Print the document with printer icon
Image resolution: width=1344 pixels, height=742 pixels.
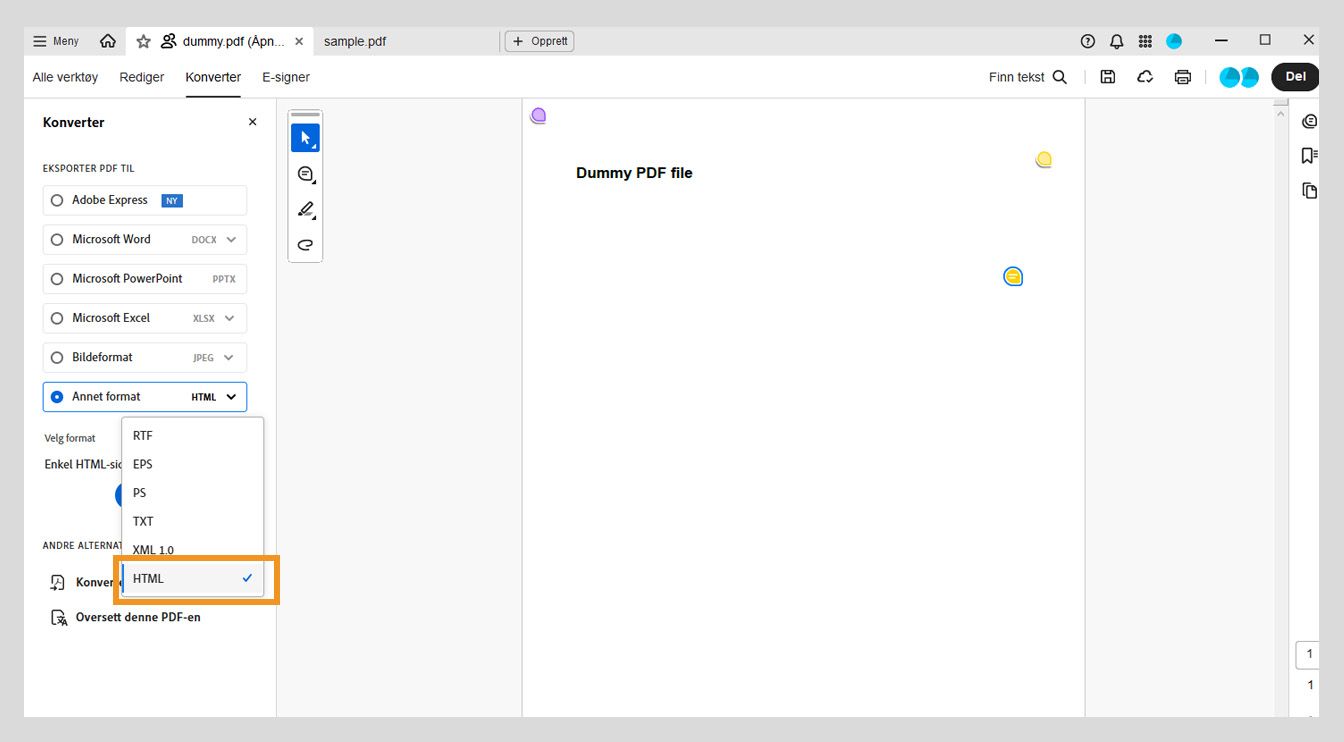[1183, 77]
